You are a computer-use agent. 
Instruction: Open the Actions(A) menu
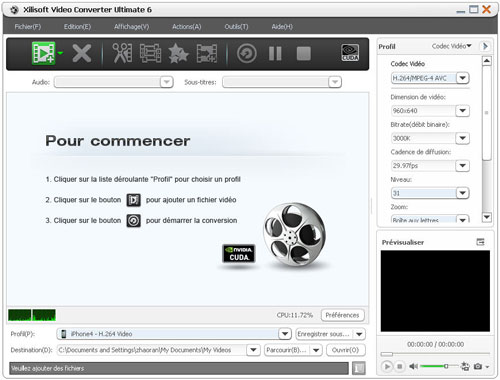pos(187,27)
